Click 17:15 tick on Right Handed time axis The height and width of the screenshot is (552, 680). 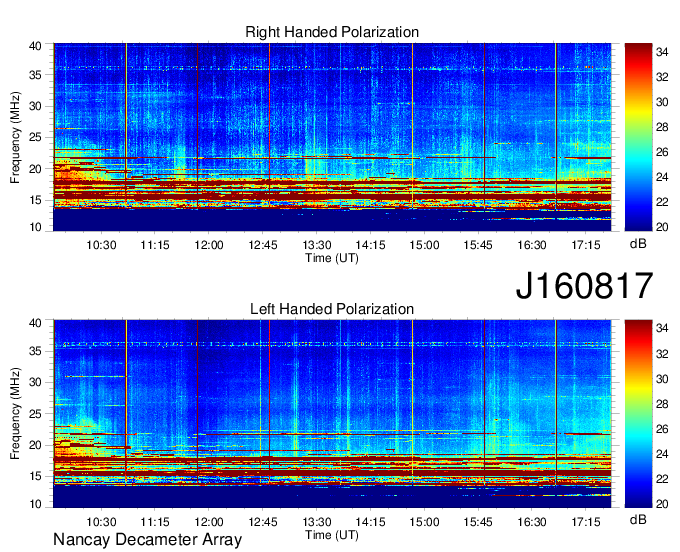[586, 245]
